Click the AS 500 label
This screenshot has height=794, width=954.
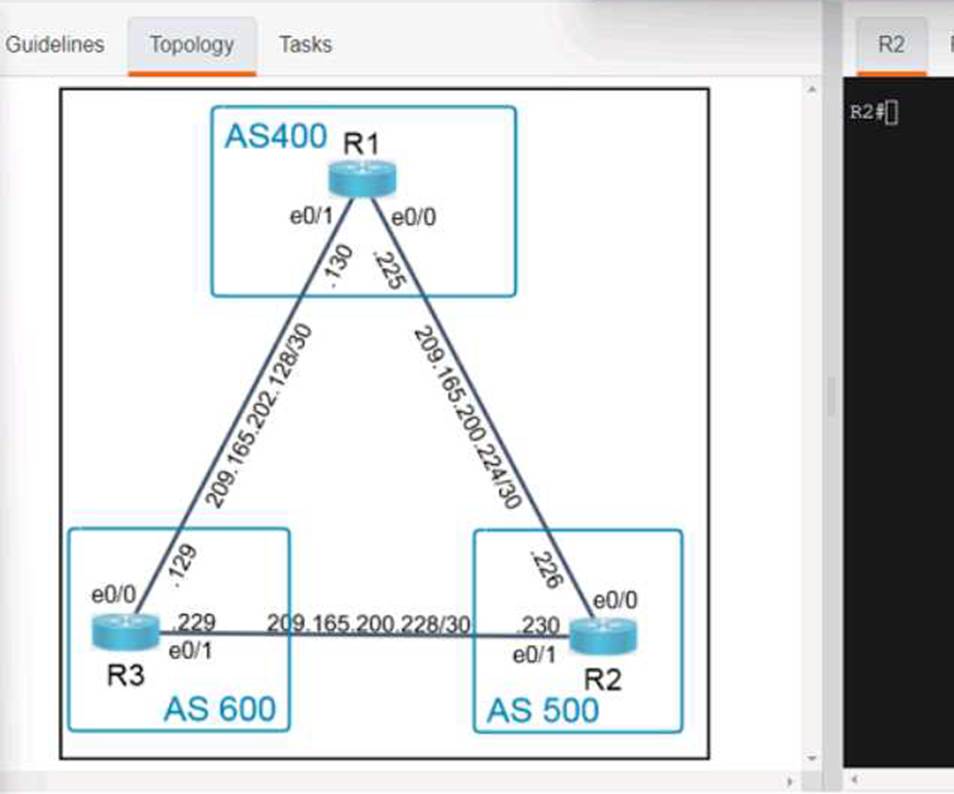(x=542, y=710)
